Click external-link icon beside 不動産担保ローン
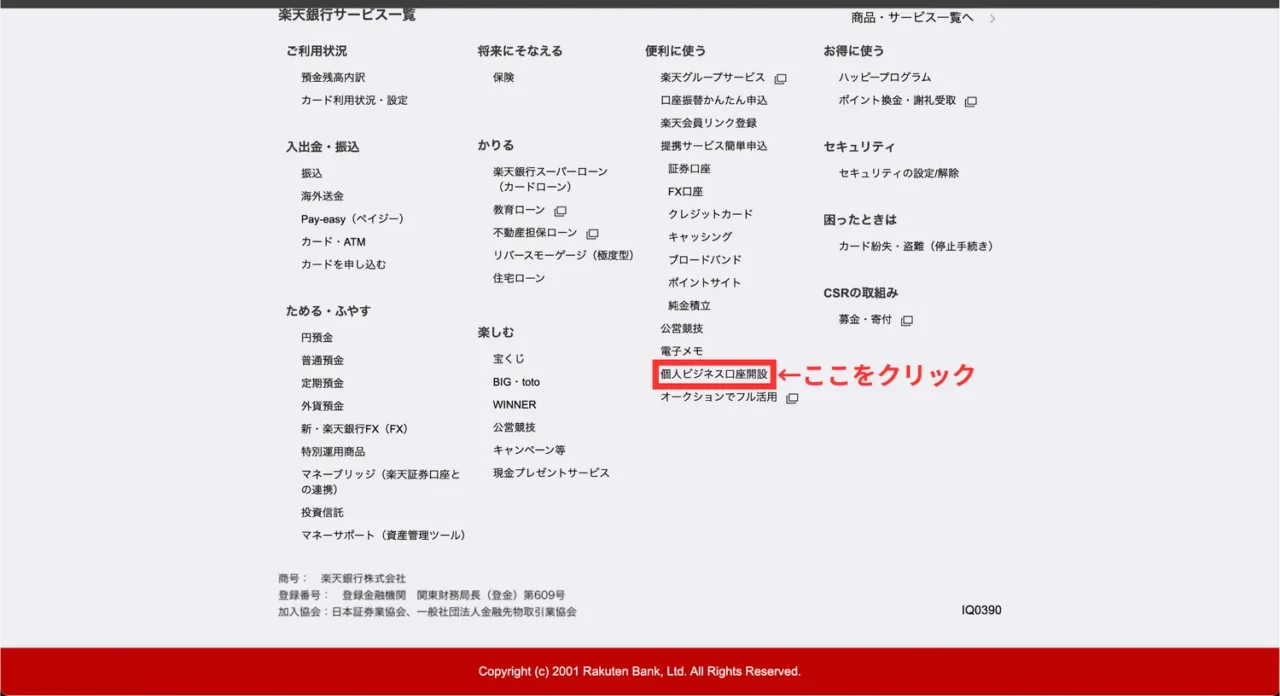The height and width of the screenshot is (696, 1280). pyautogui.click(x=592, y=234)
